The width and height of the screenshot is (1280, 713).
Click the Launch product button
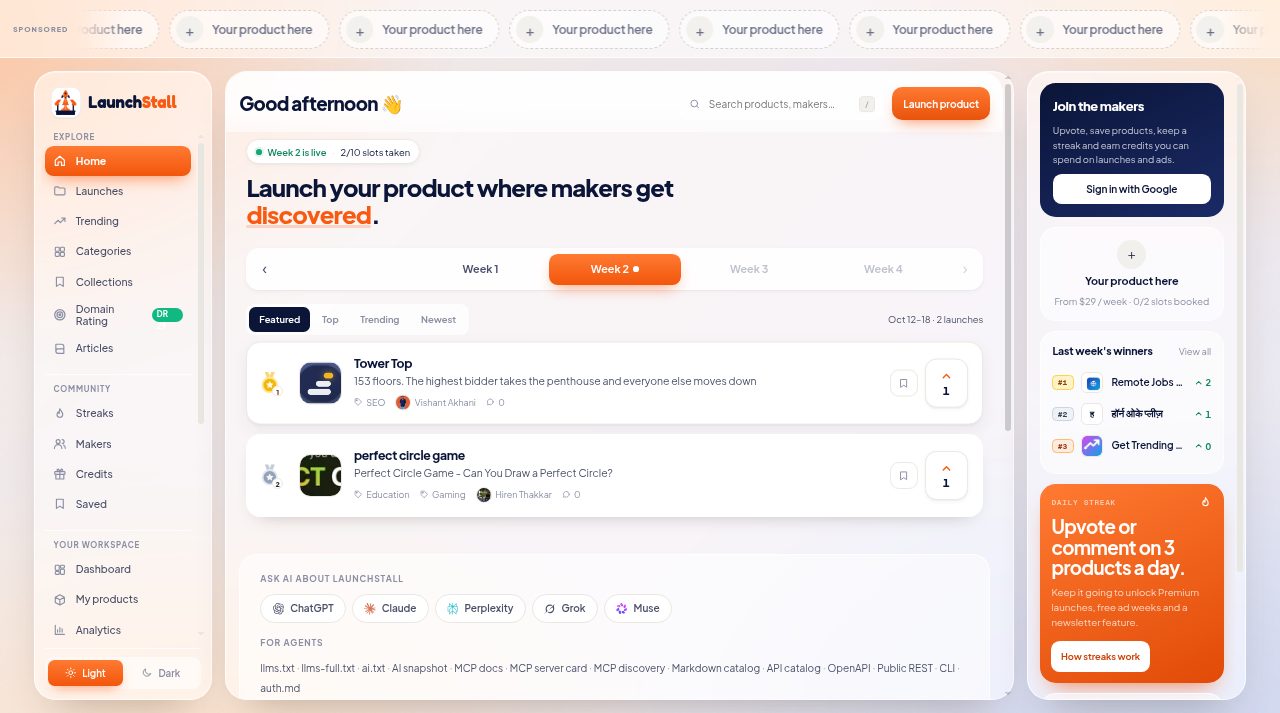[x=941, y=104]
